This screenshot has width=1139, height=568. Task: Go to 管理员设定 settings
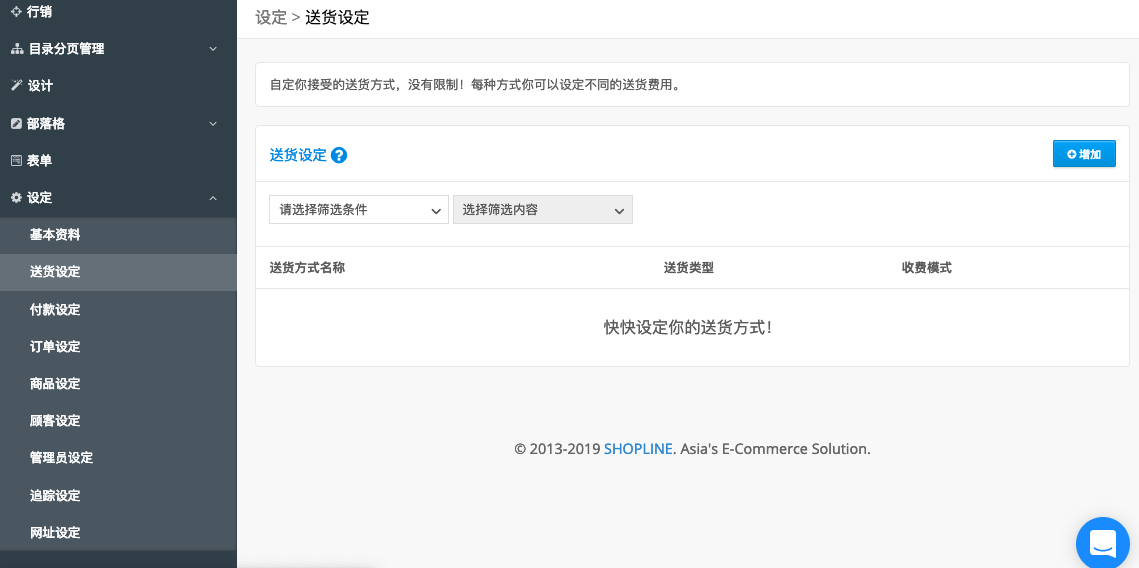[x=118, y=458]
